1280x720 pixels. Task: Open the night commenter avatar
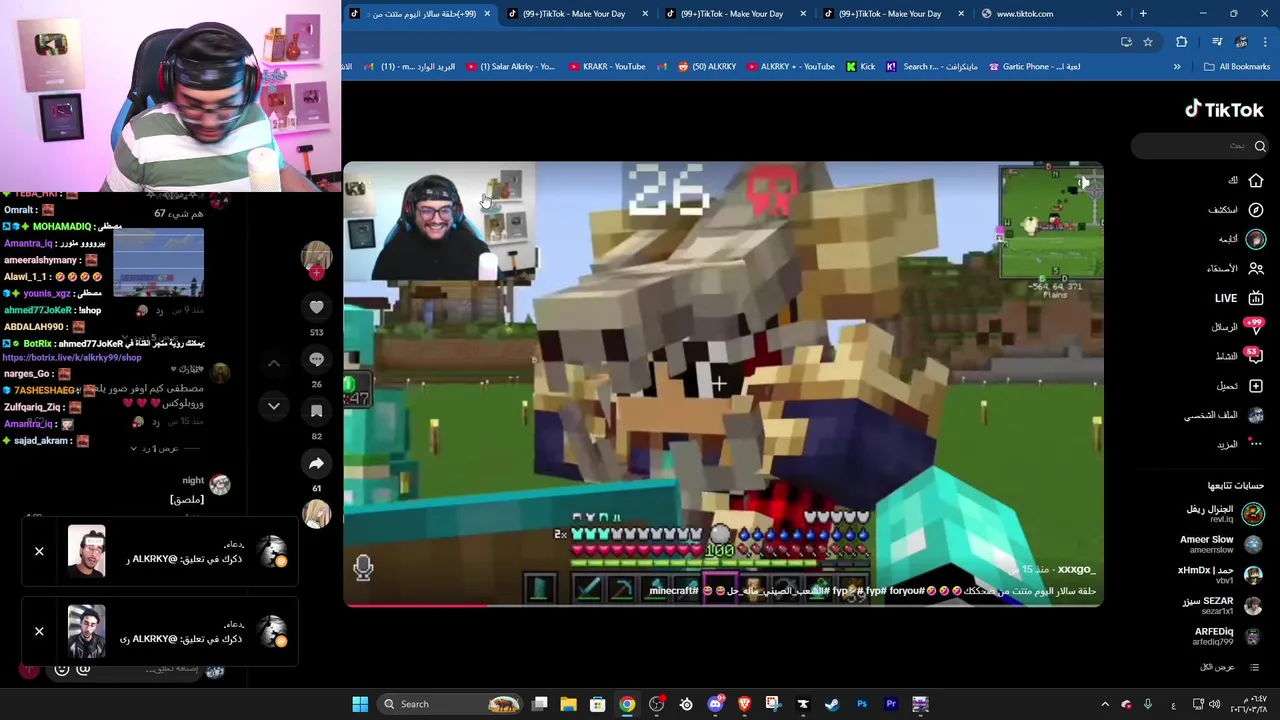220,485
